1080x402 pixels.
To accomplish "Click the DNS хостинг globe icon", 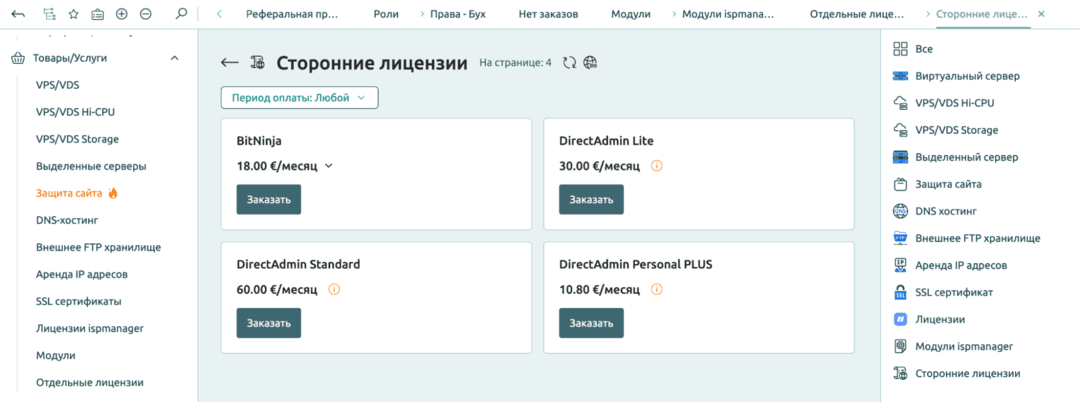I will click(x=900, y=211).
